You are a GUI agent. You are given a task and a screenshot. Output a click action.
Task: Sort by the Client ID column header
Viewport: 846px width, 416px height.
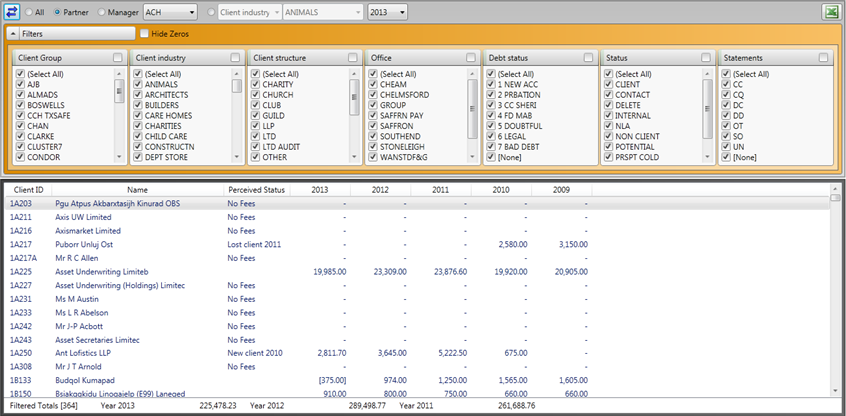point(28,189)
